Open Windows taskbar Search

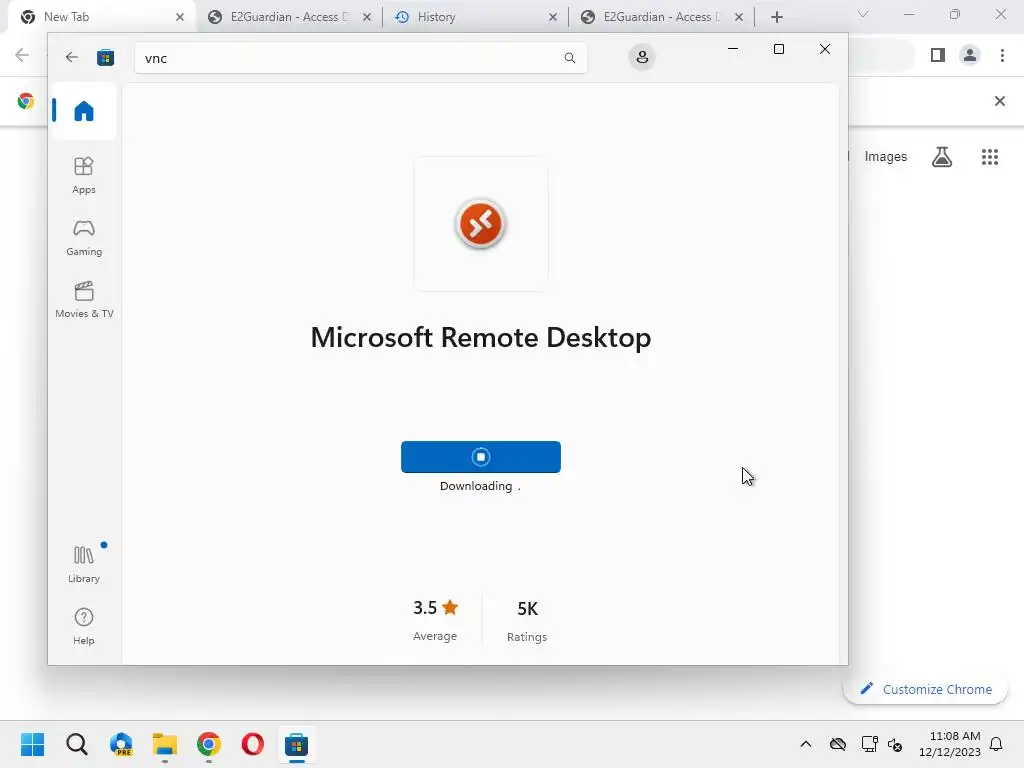76,744
